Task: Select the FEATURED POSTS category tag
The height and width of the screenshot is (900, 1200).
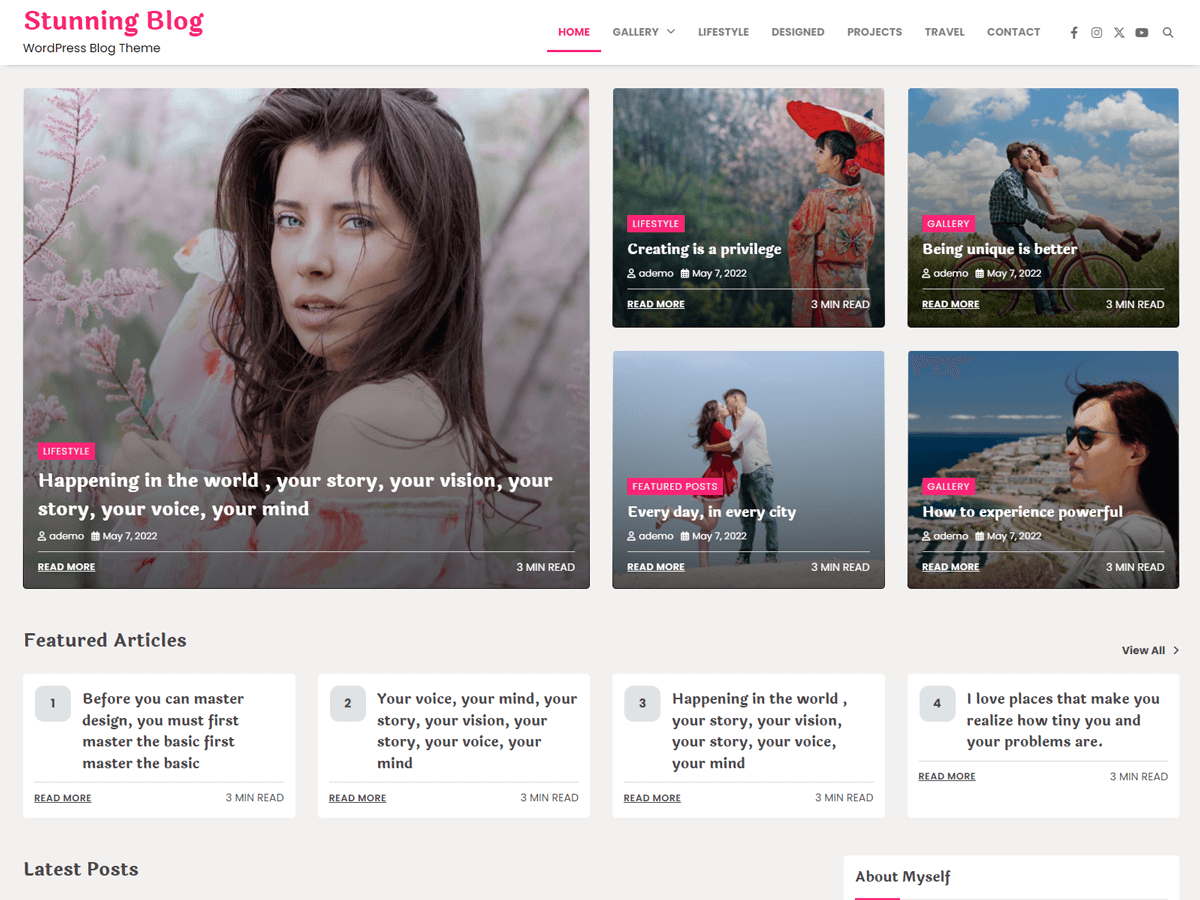Action: tap(675, 486)
